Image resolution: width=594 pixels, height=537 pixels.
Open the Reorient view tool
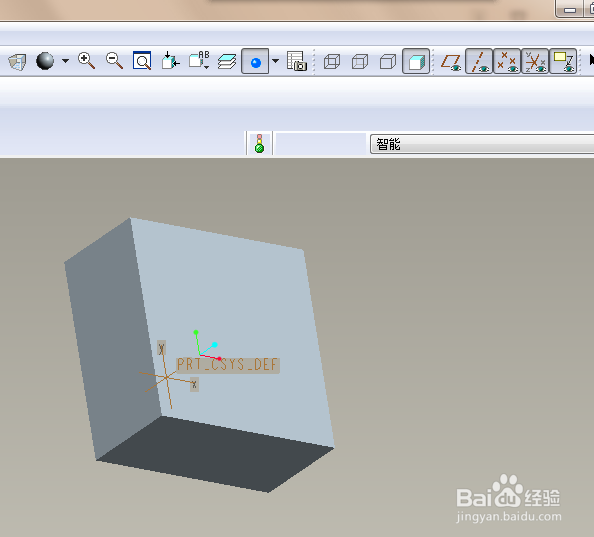pyautogui.click(x=170, y=61)
